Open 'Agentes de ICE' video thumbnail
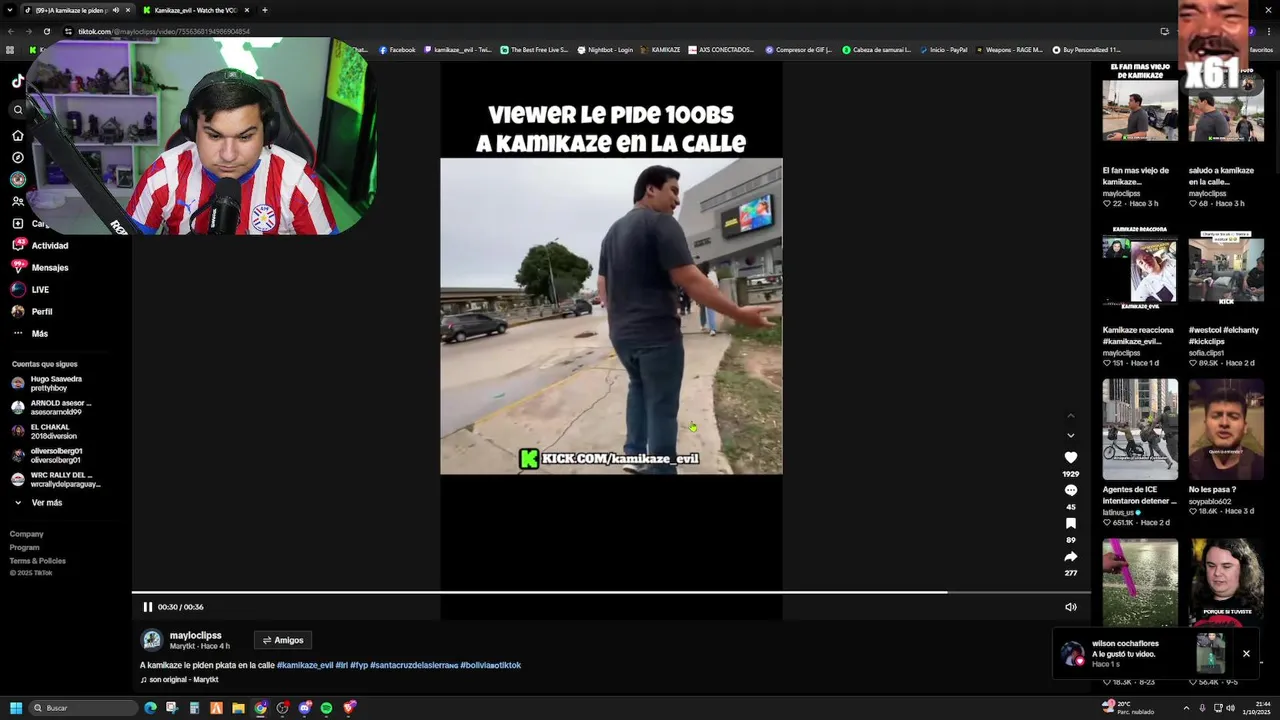The height and width of the screenshot is (720, 1280). [x=1140, y=428]
